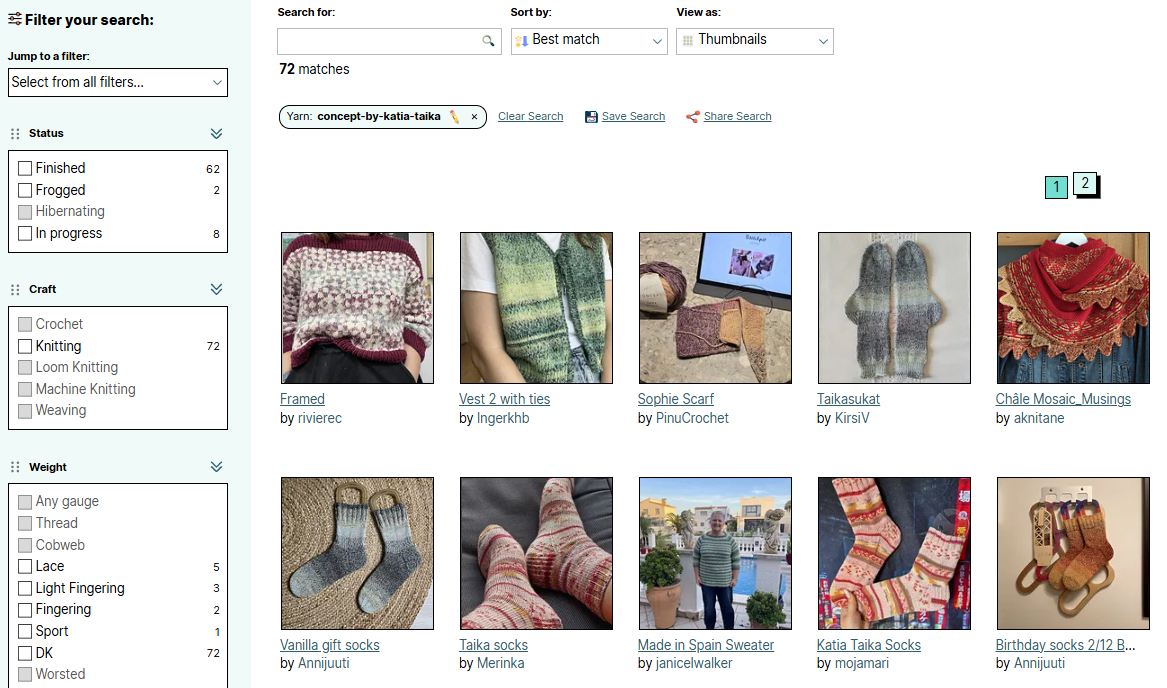The height and width of the screenshot is (688, 1167).
Task: Click the Save Search floppy disk icon
Action: tap(591, 117)
